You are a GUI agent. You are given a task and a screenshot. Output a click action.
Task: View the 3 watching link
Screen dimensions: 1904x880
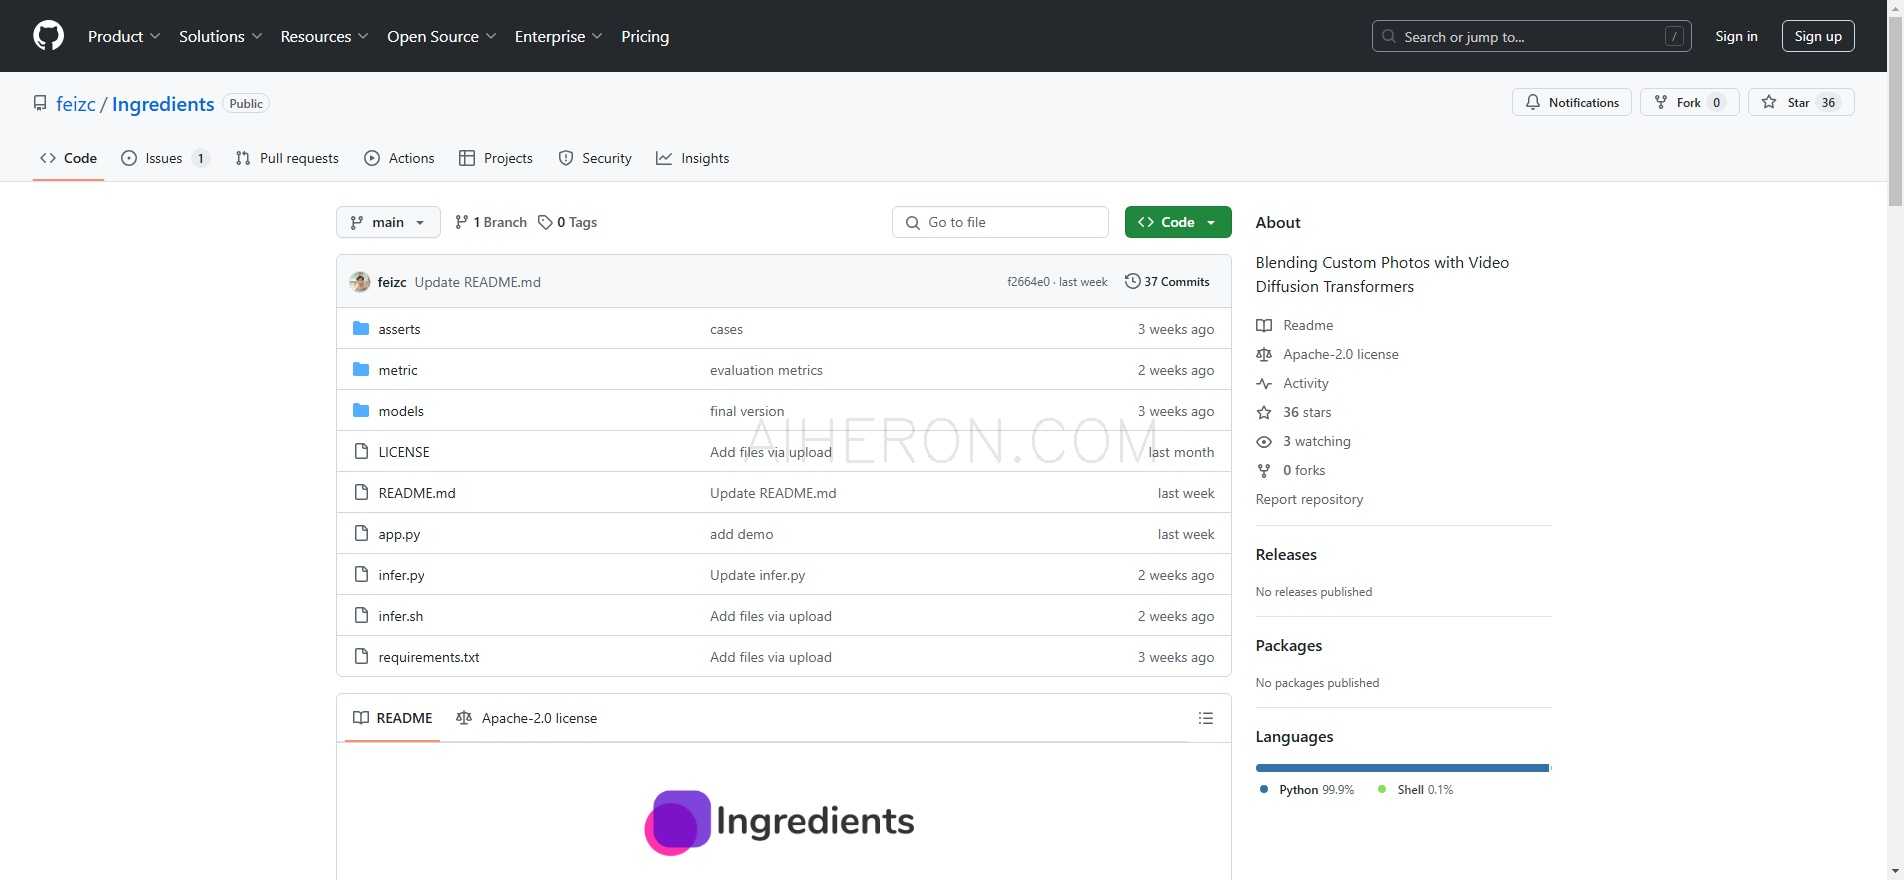[1317, 441]
